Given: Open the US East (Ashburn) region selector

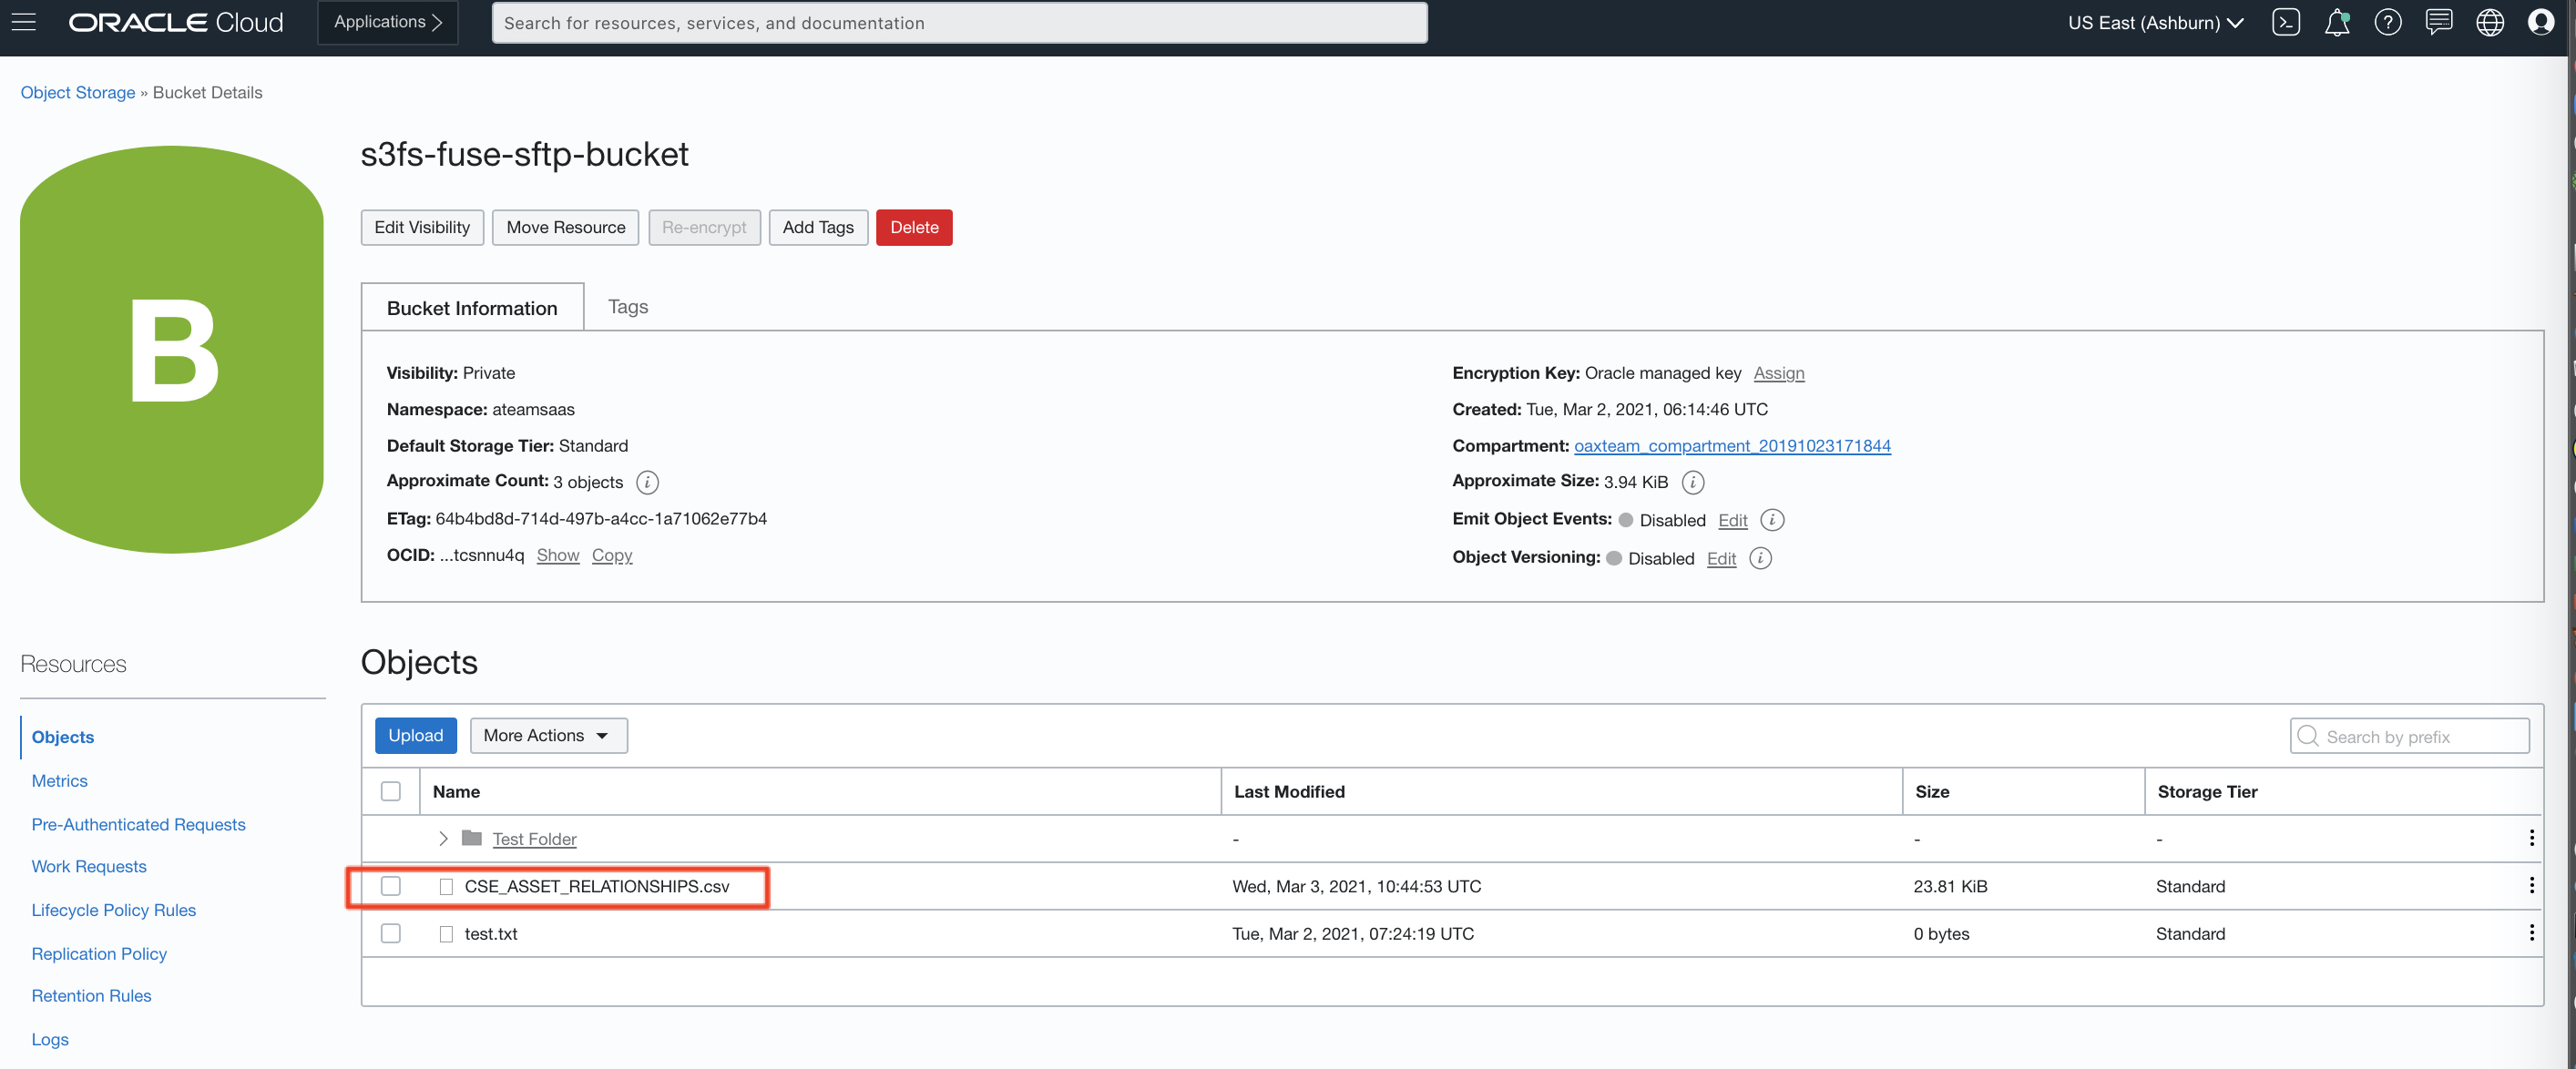Looking at the screenshot, I should coord(2155,22).
